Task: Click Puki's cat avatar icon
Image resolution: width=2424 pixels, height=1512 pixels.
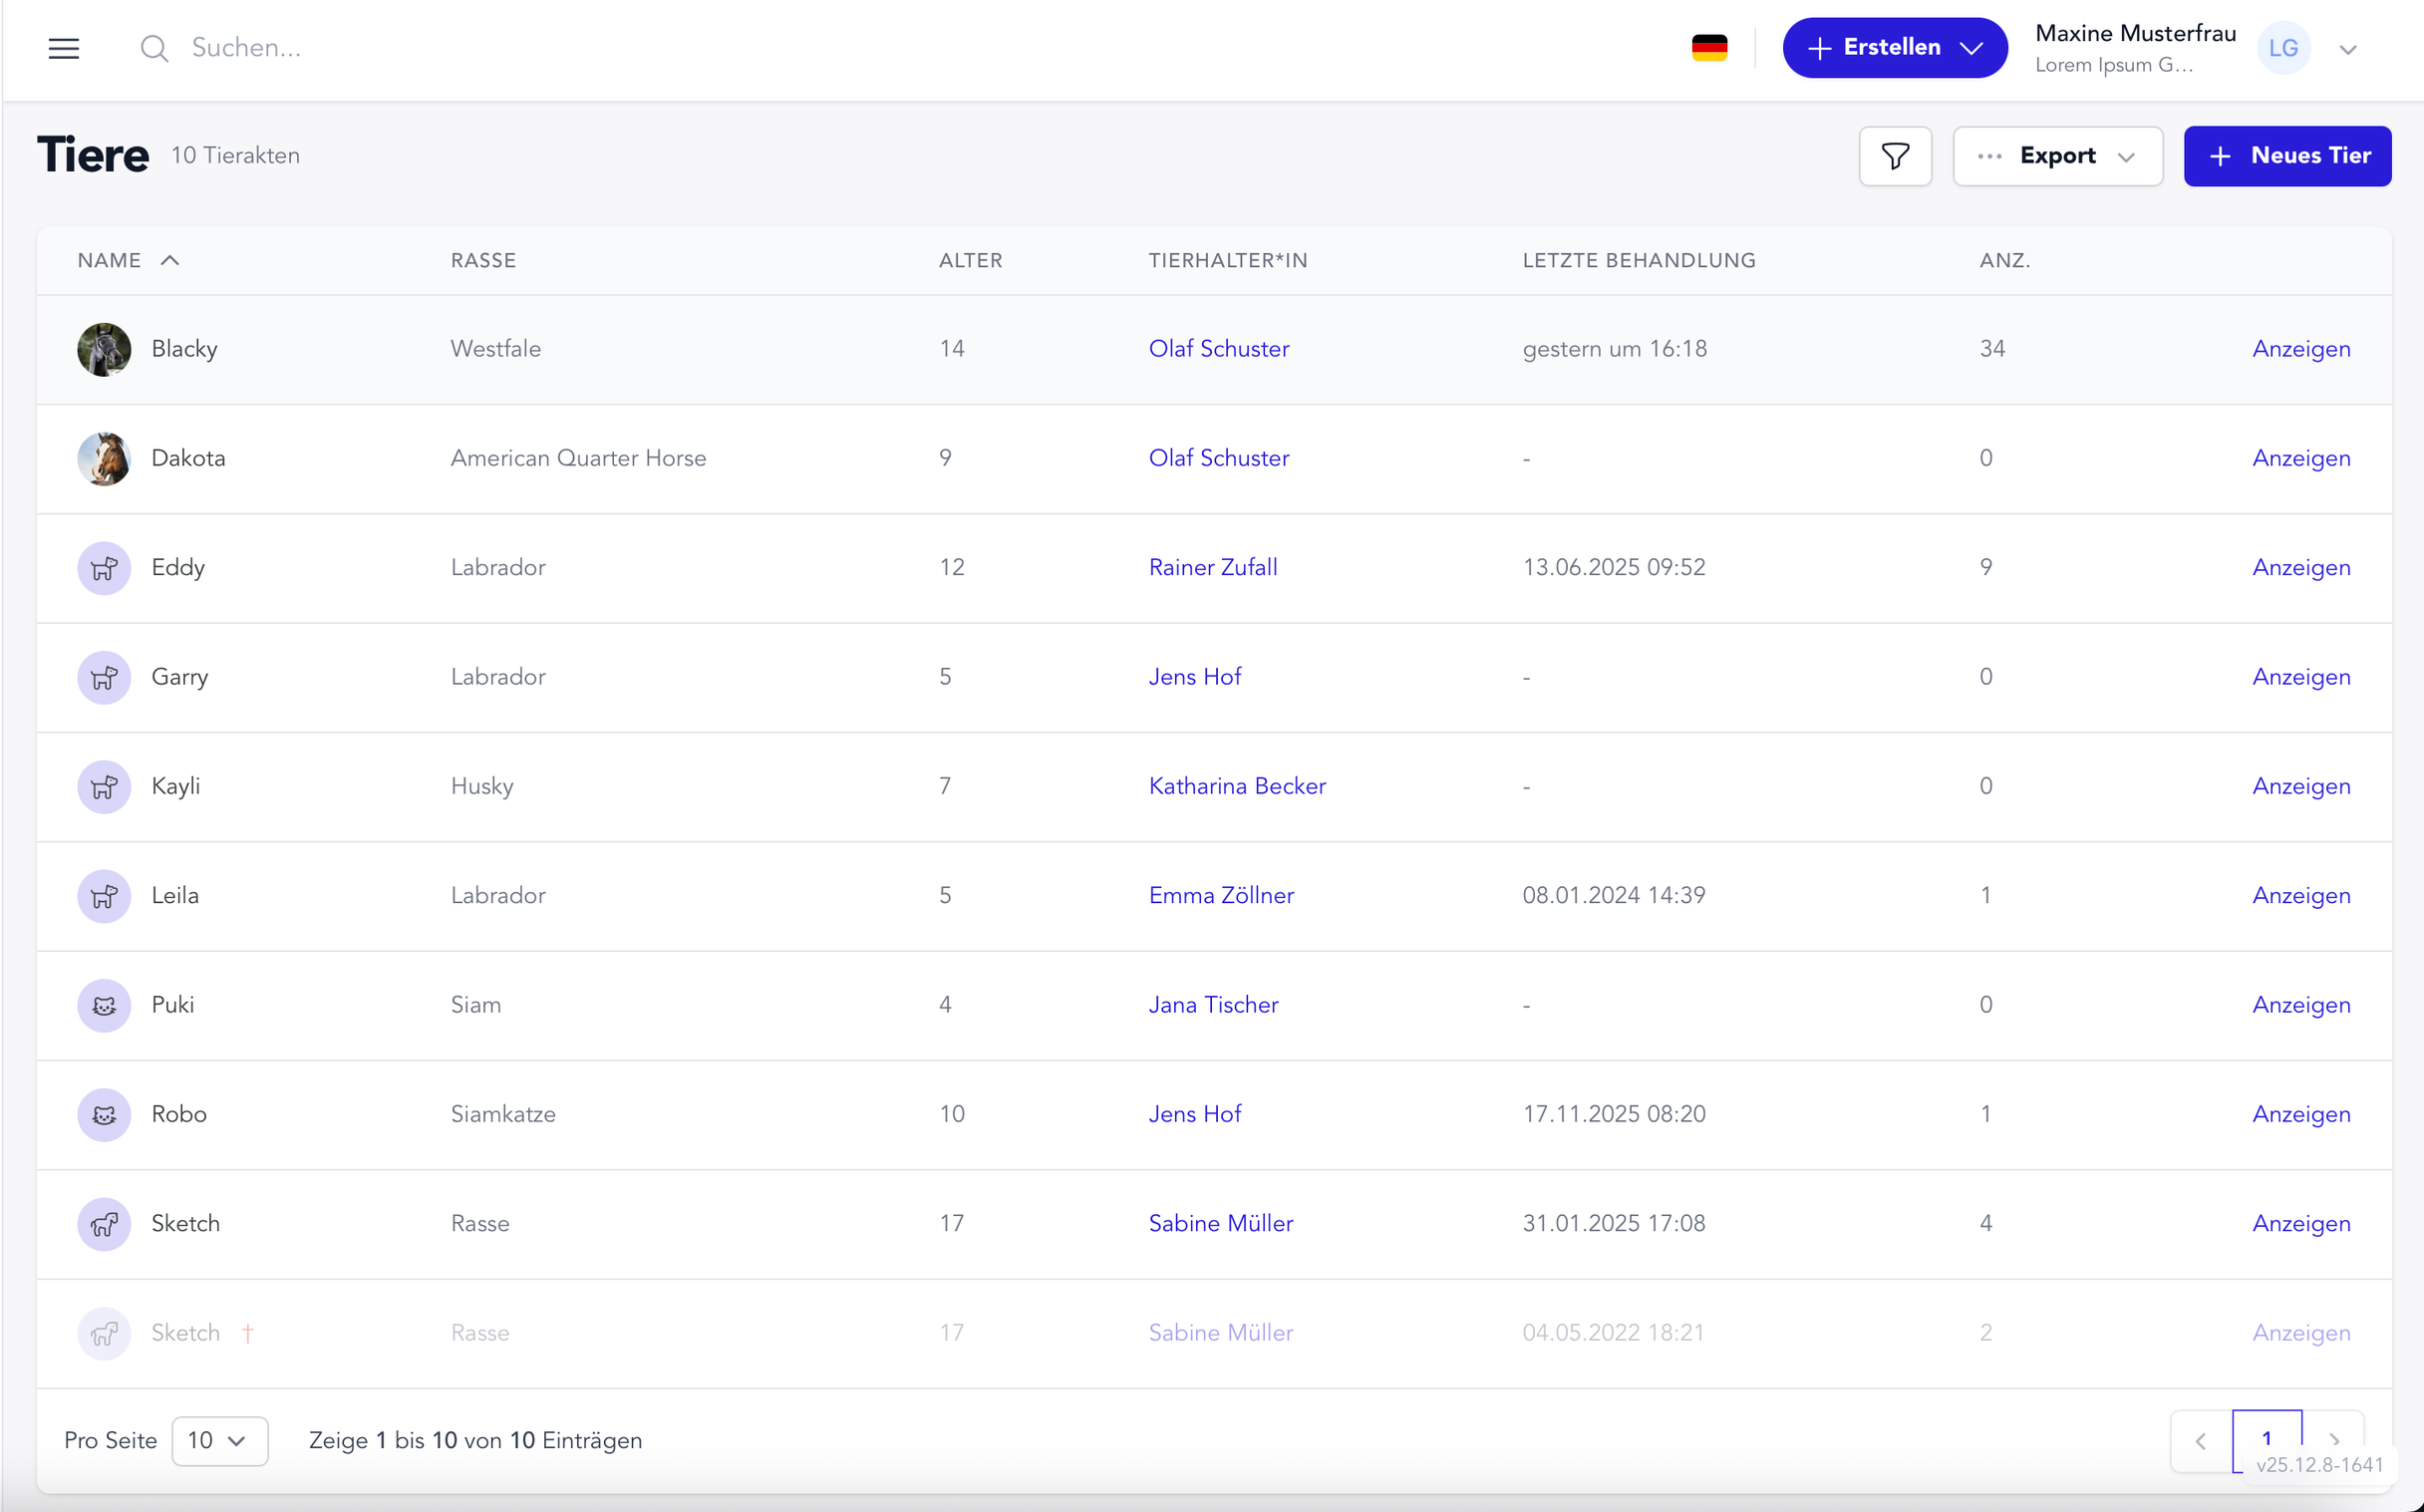Action: point(103,1005)
